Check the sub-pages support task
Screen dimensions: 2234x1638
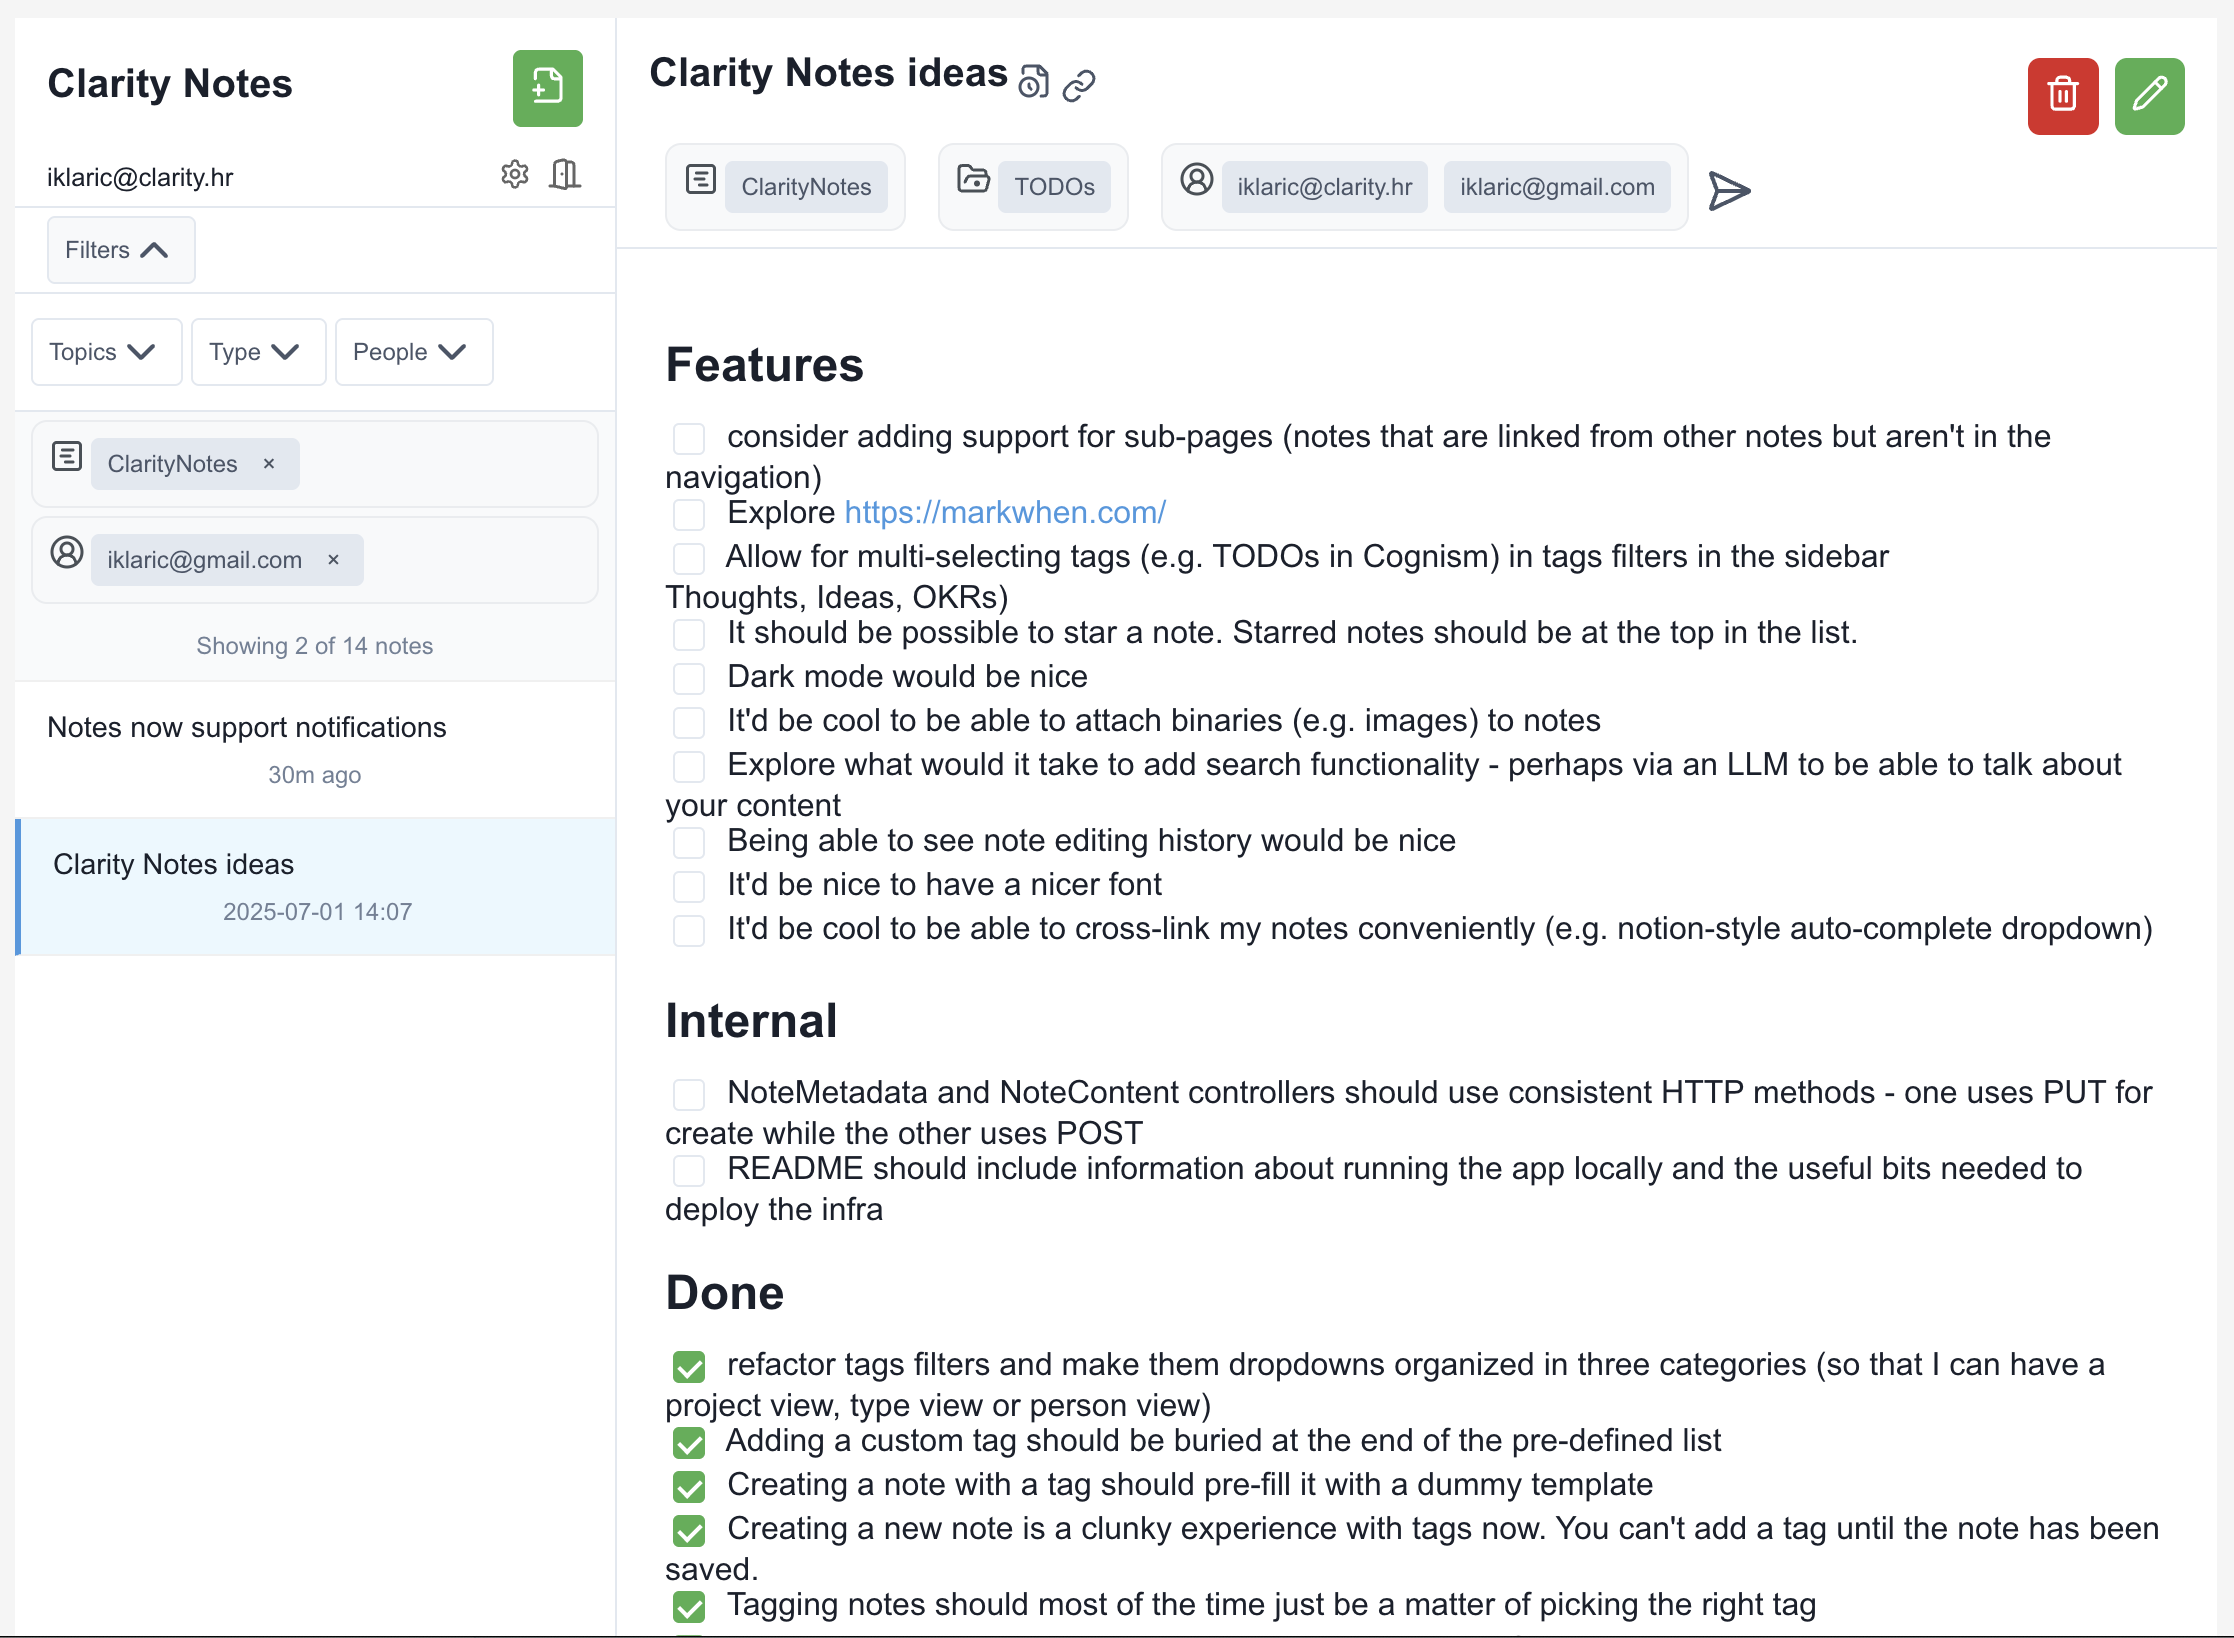pyautogui.click(x=689, y=438)
